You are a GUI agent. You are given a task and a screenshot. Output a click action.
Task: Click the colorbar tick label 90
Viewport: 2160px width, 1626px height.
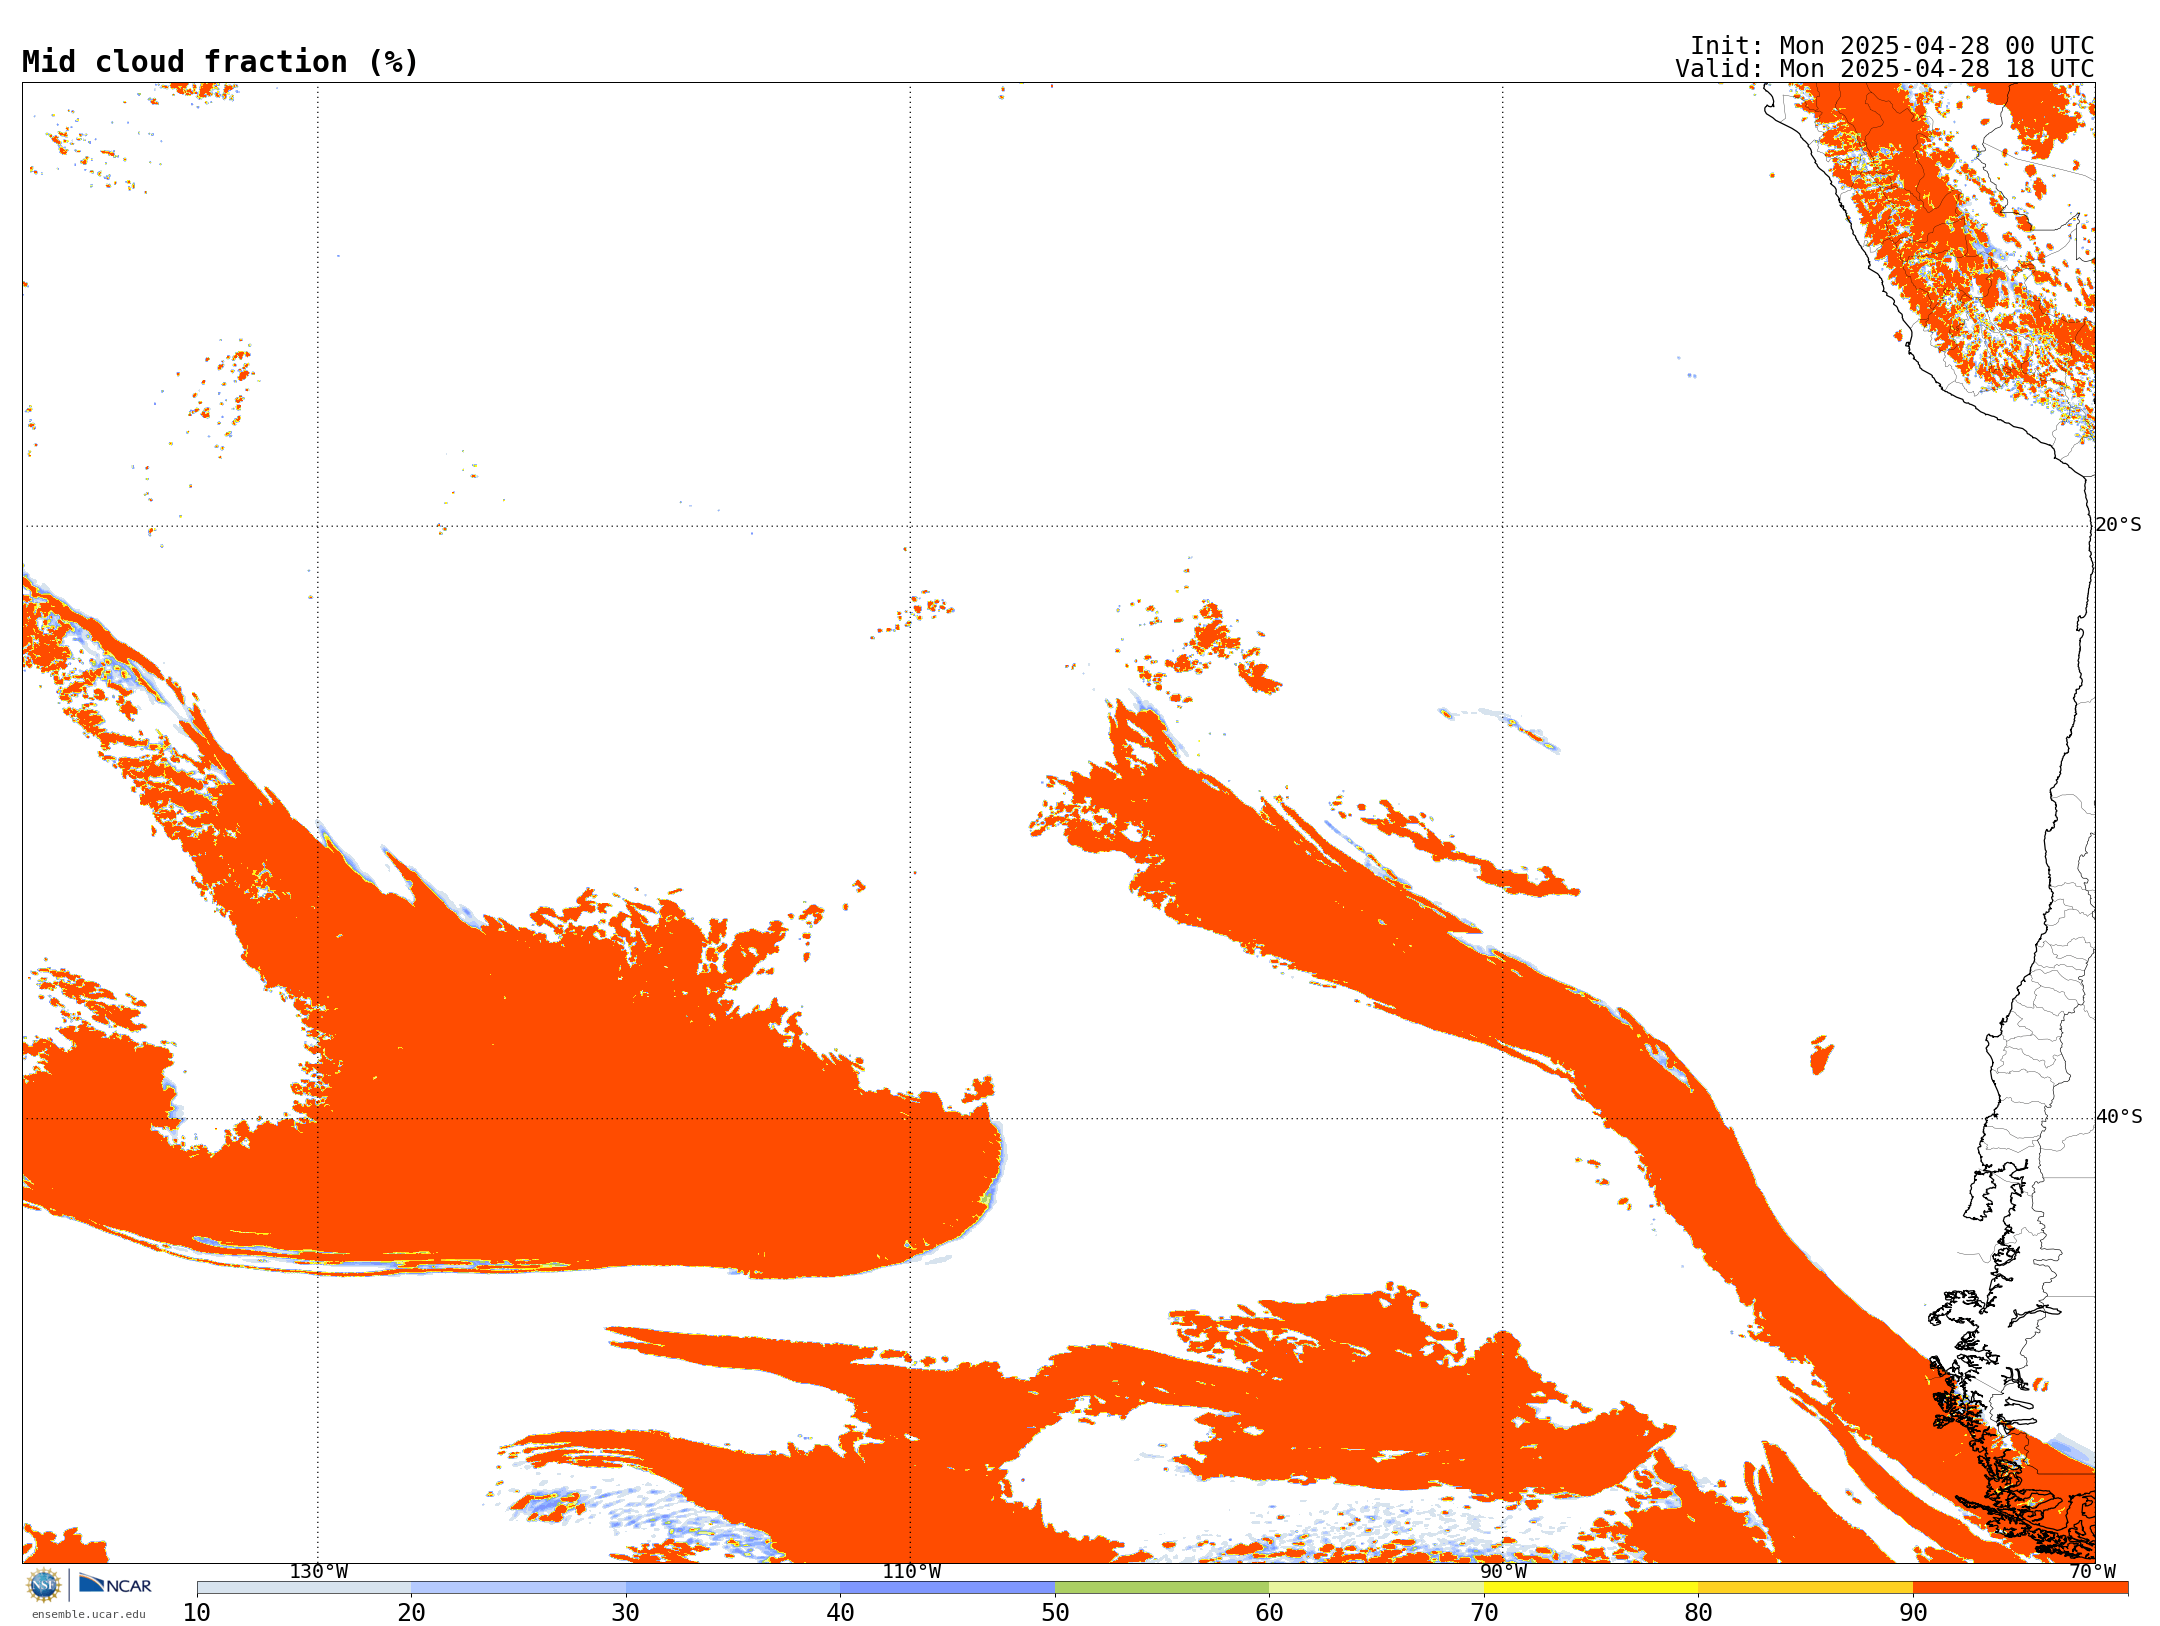point(1913,1613)
